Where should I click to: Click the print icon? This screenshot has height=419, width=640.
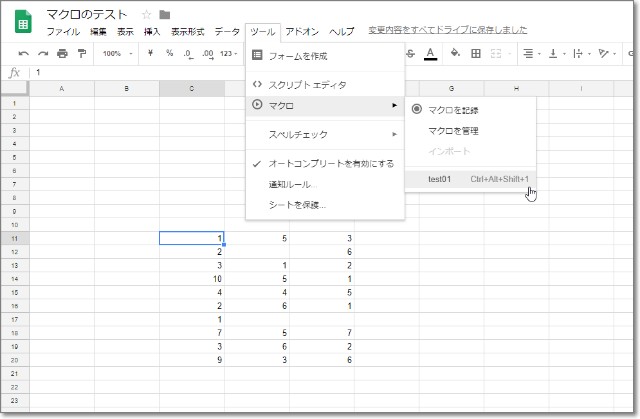tap(62, 53)
